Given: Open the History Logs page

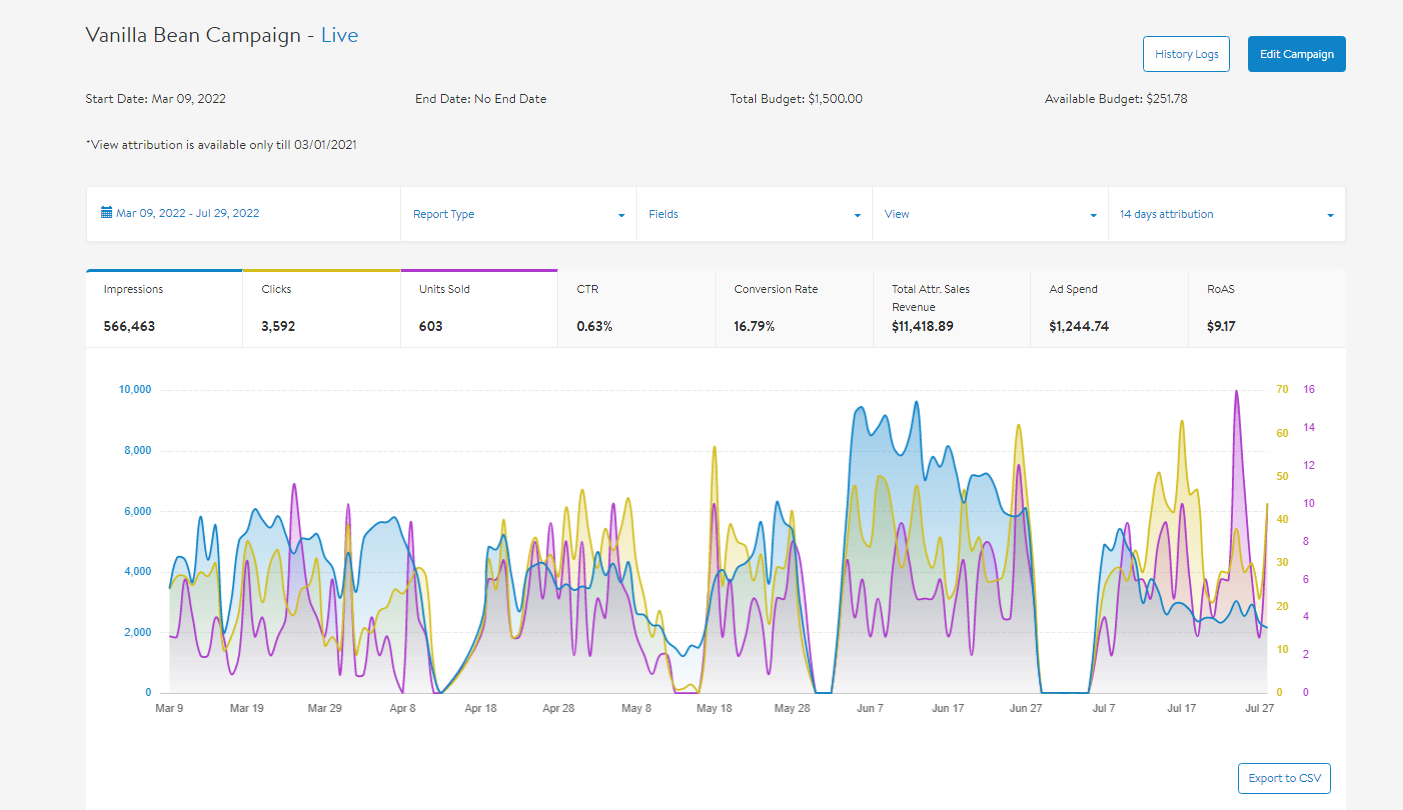Looking at the screenshot, I should point(1186,54).
